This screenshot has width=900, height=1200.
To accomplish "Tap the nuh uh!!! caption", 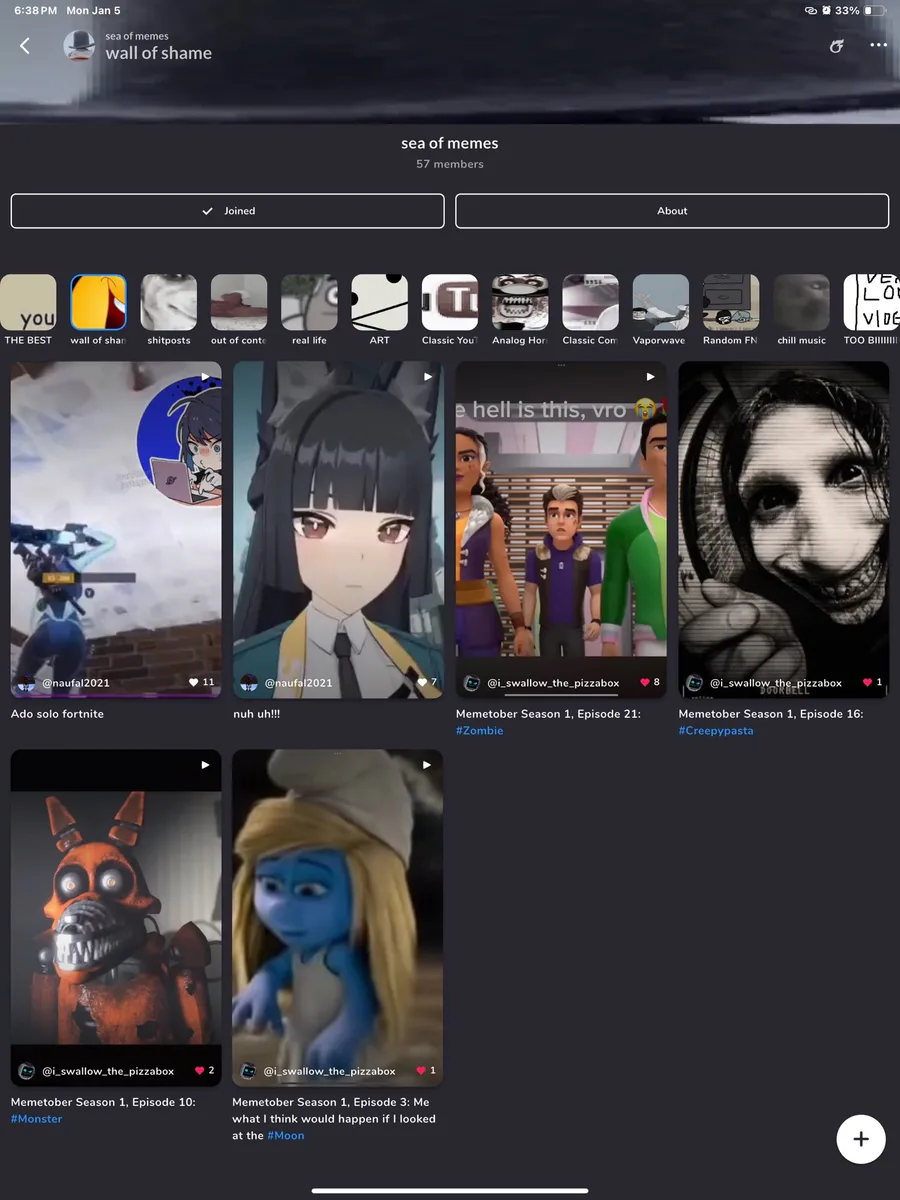I will (257, 714).
